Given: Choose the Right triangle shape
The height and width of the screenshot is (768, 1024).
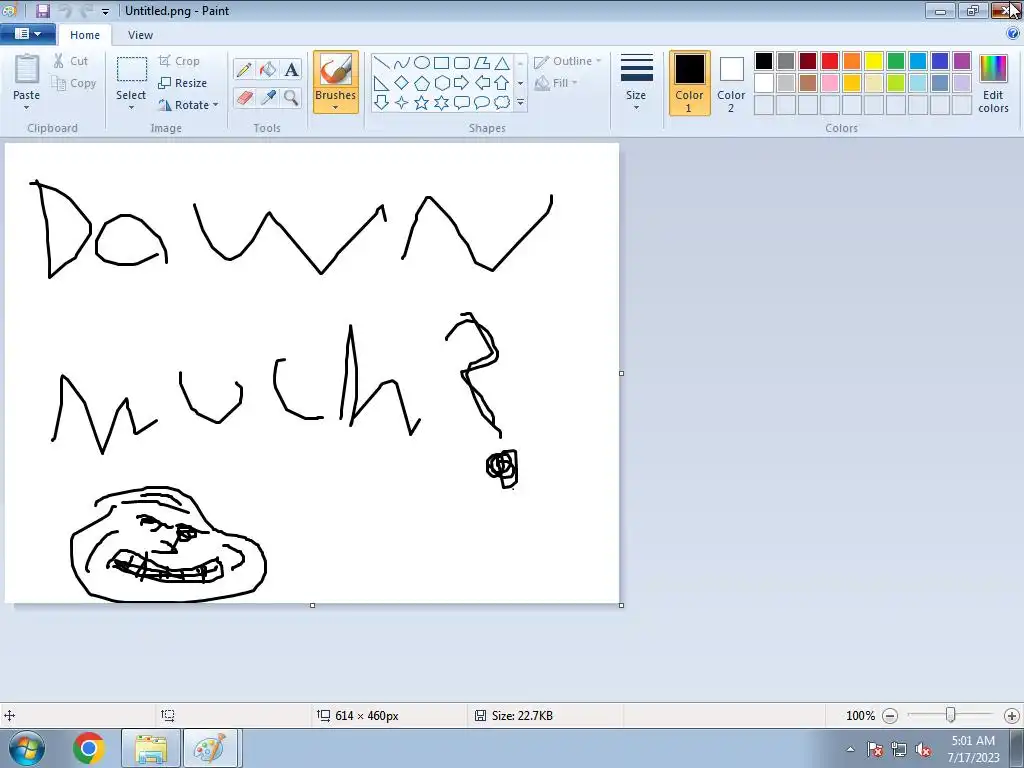Looking at the screenshot, I should pyautogui.click(x=381, y=83).
